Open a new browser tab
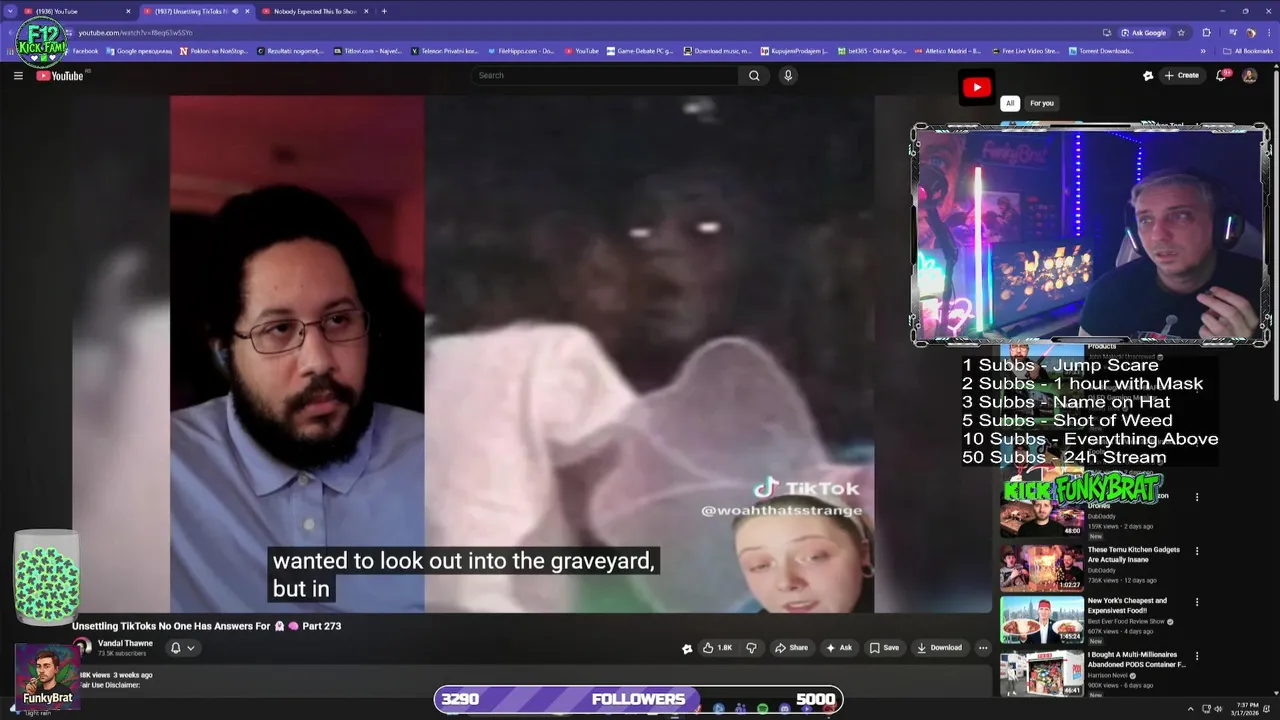The image size is (1280, 720). [x=384, y=11]
